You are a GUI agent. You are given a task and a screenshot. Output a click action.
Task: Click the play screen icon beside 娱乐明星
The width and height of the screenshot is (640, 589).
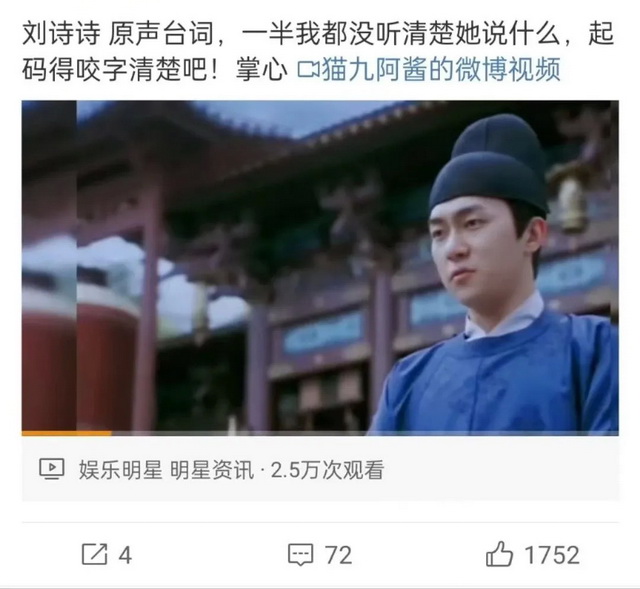[52, 469]
